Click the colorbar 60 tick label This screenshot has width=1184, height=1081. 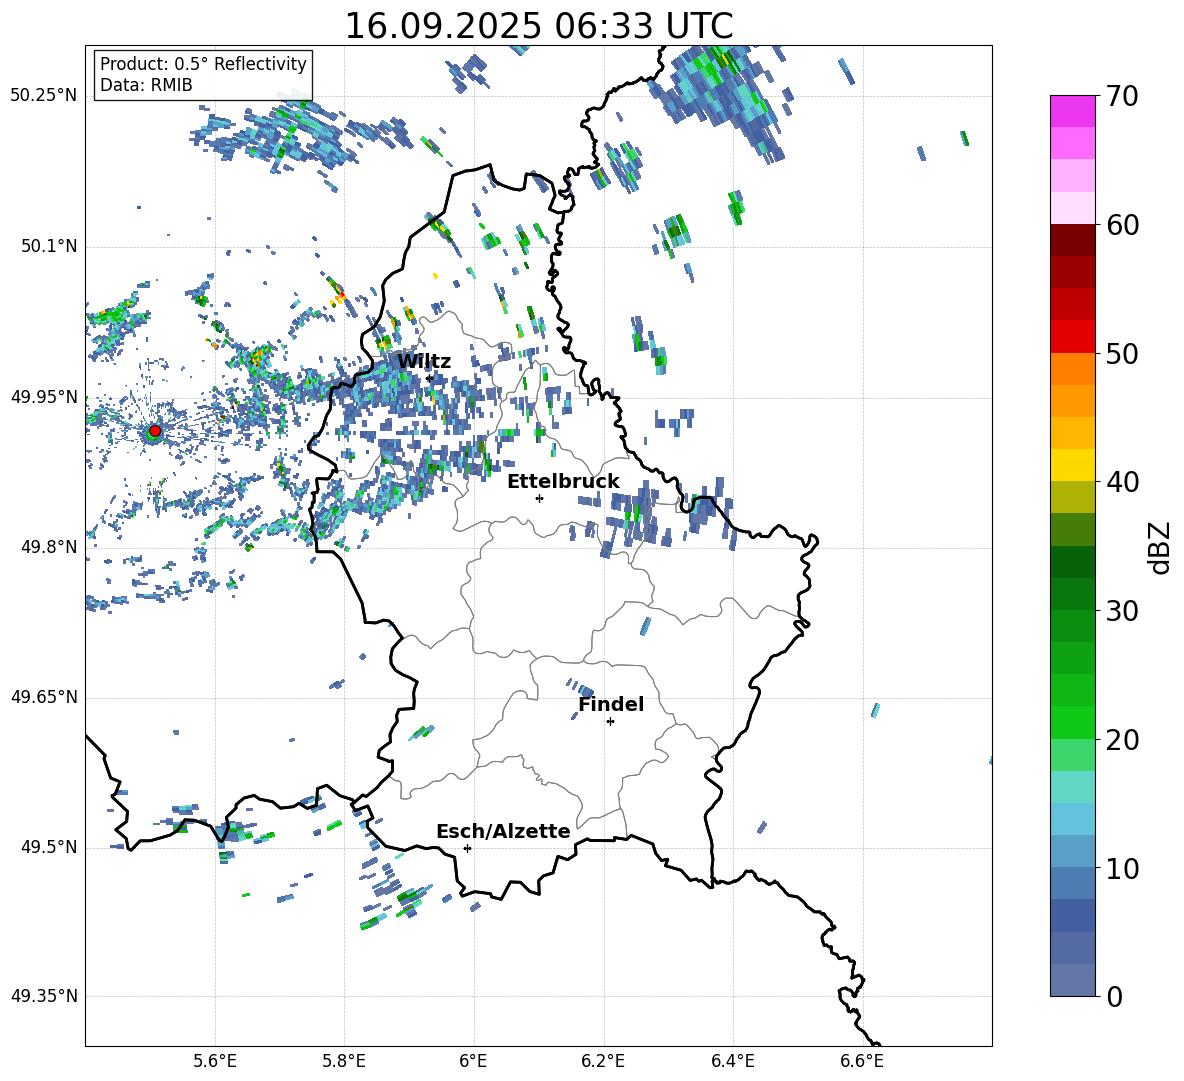click(1122, 225)
